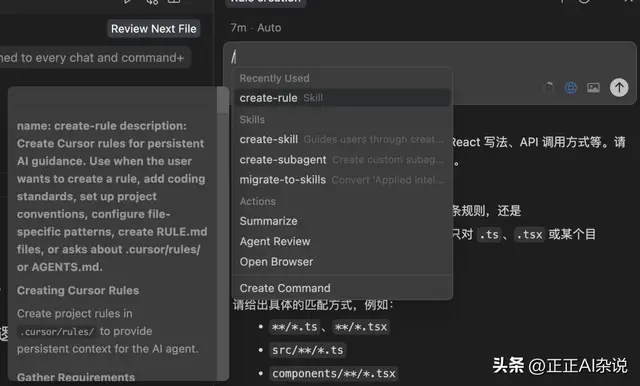Click the send arrow button
This screenshot has height=386, width=640.
pyautogui.click(x=619, y=87)
